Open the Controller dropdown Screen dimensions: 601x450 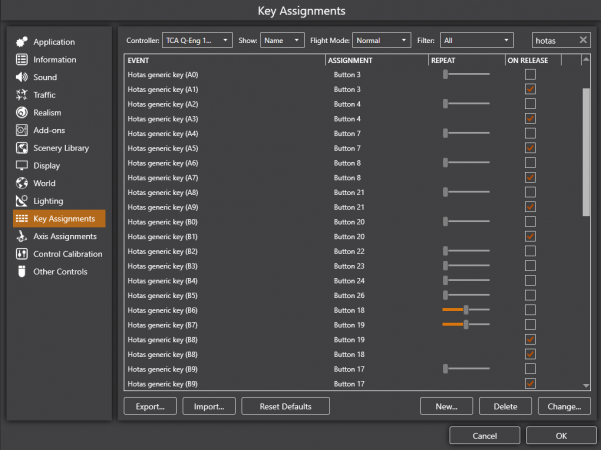[197, 40]
